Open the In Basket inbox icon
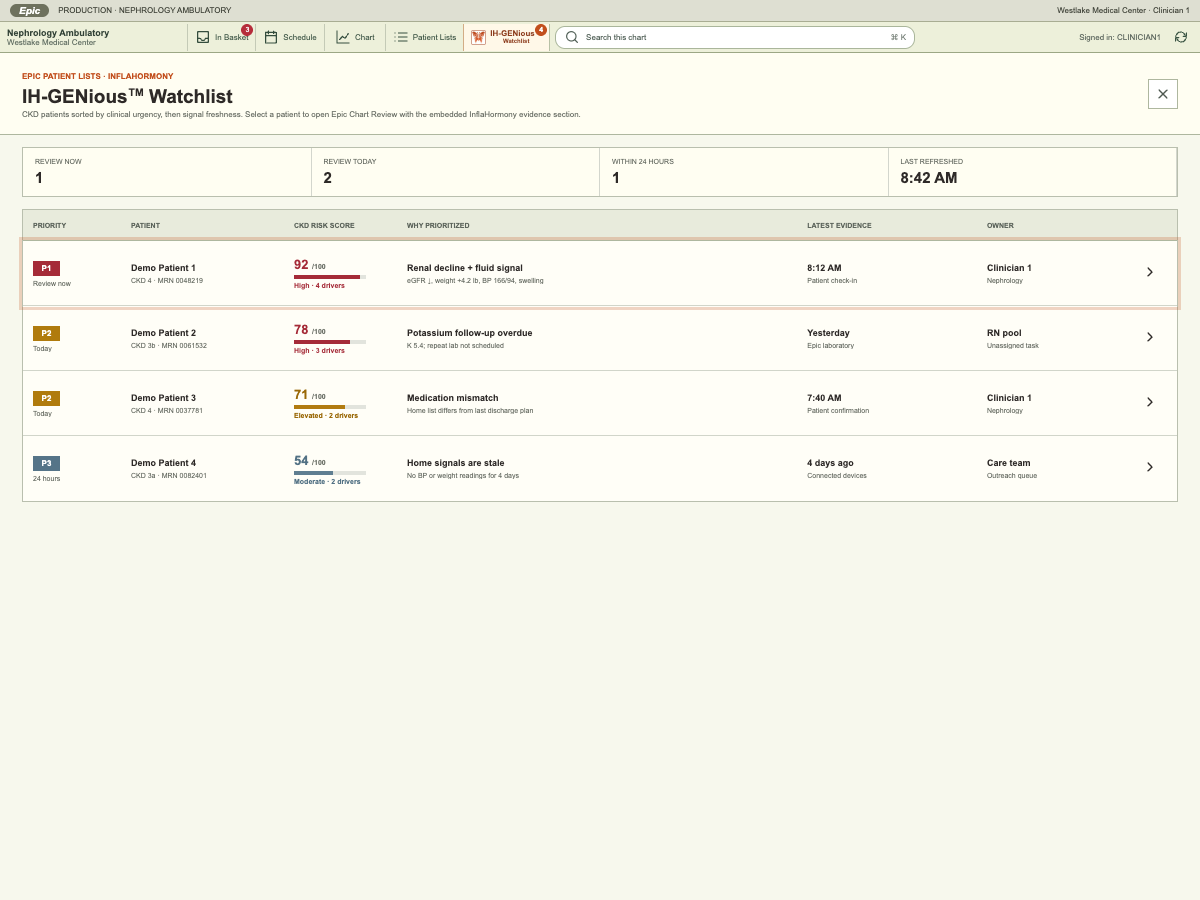 203,37
